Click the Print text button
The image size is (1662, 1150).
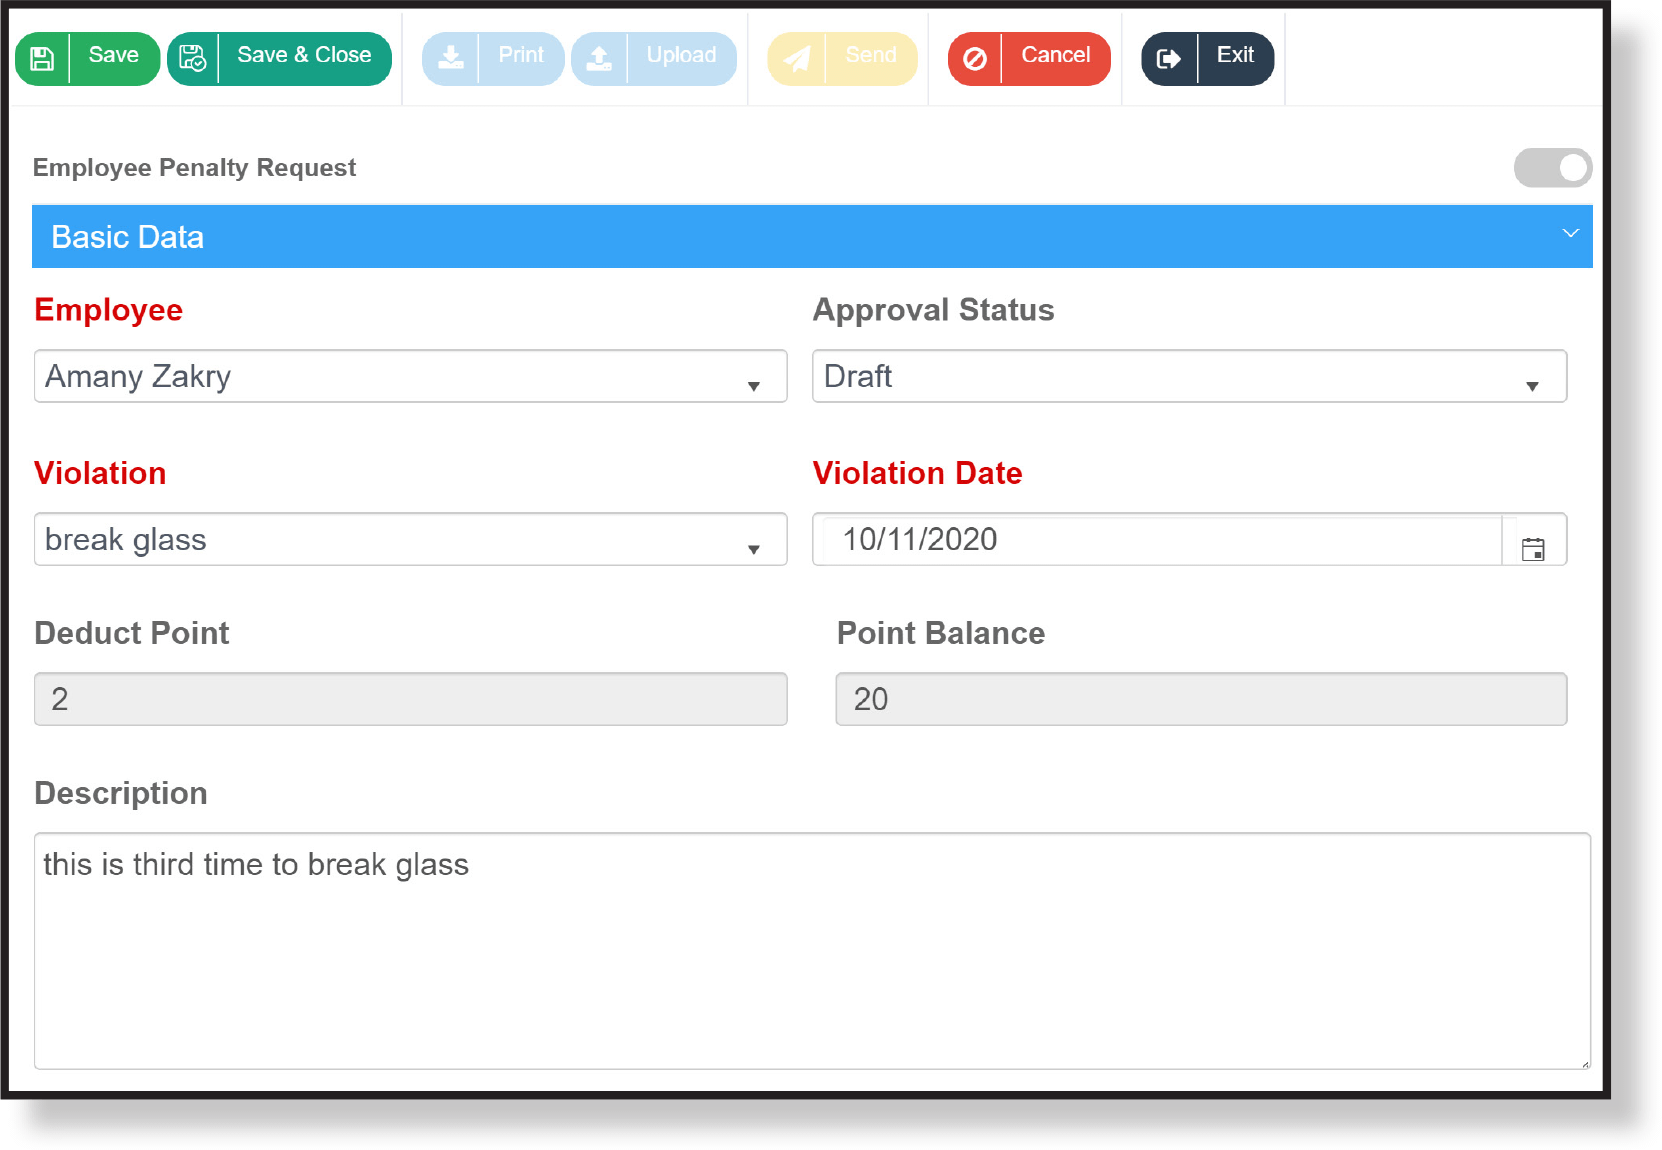[521, 55]
